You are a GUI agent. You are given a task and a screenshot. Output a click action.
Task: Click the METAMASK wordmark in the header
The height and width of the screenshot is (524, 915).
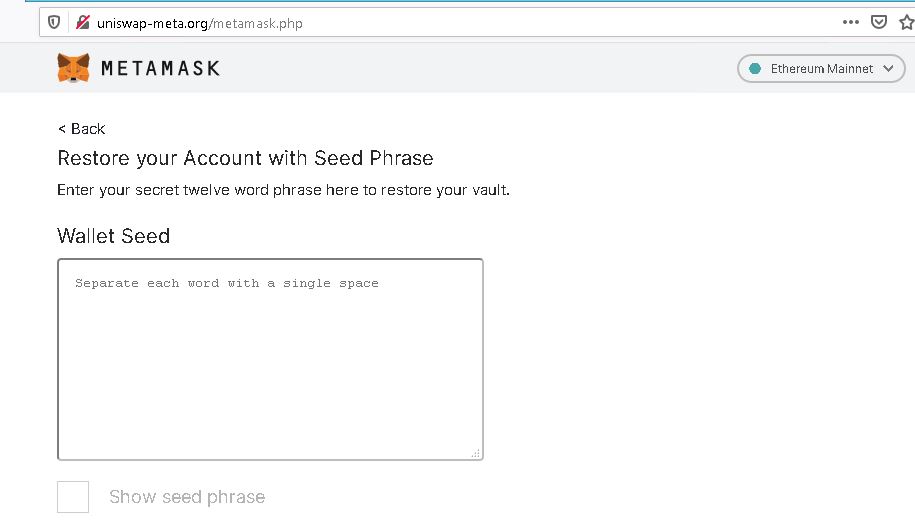tap(160, 68)
